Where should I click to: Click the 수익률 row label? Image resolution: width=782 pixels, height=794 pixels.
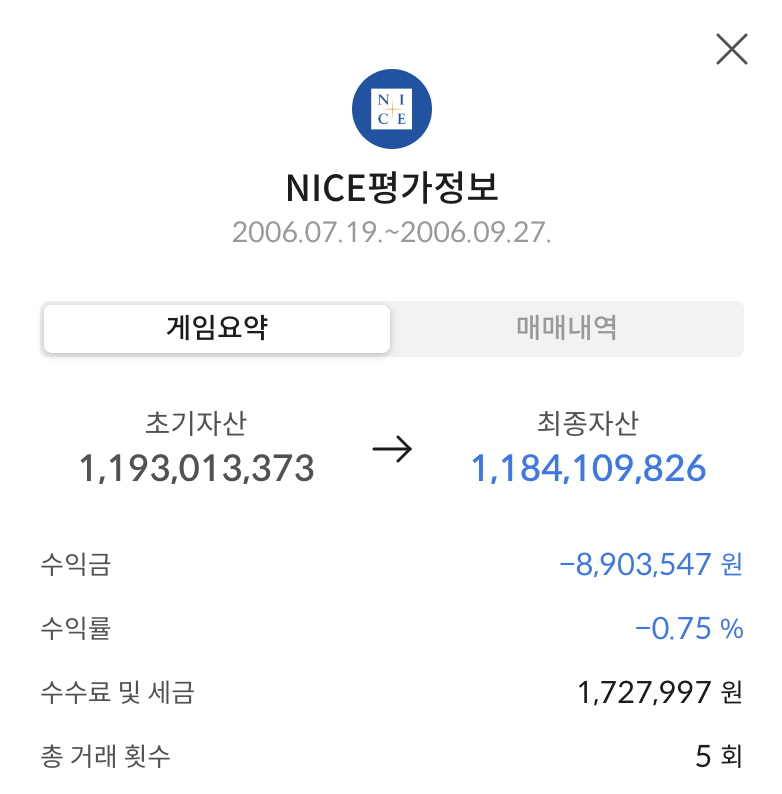(75, 628)
